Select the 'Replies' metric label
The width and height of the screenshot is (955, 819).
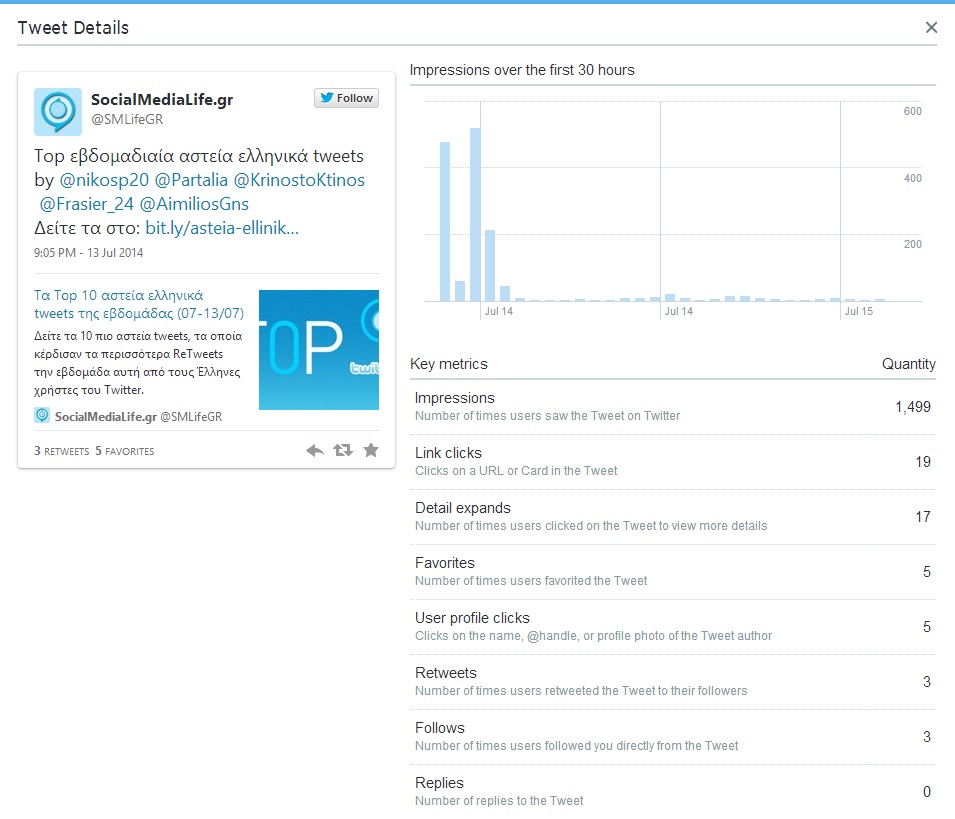coord(439,783)
